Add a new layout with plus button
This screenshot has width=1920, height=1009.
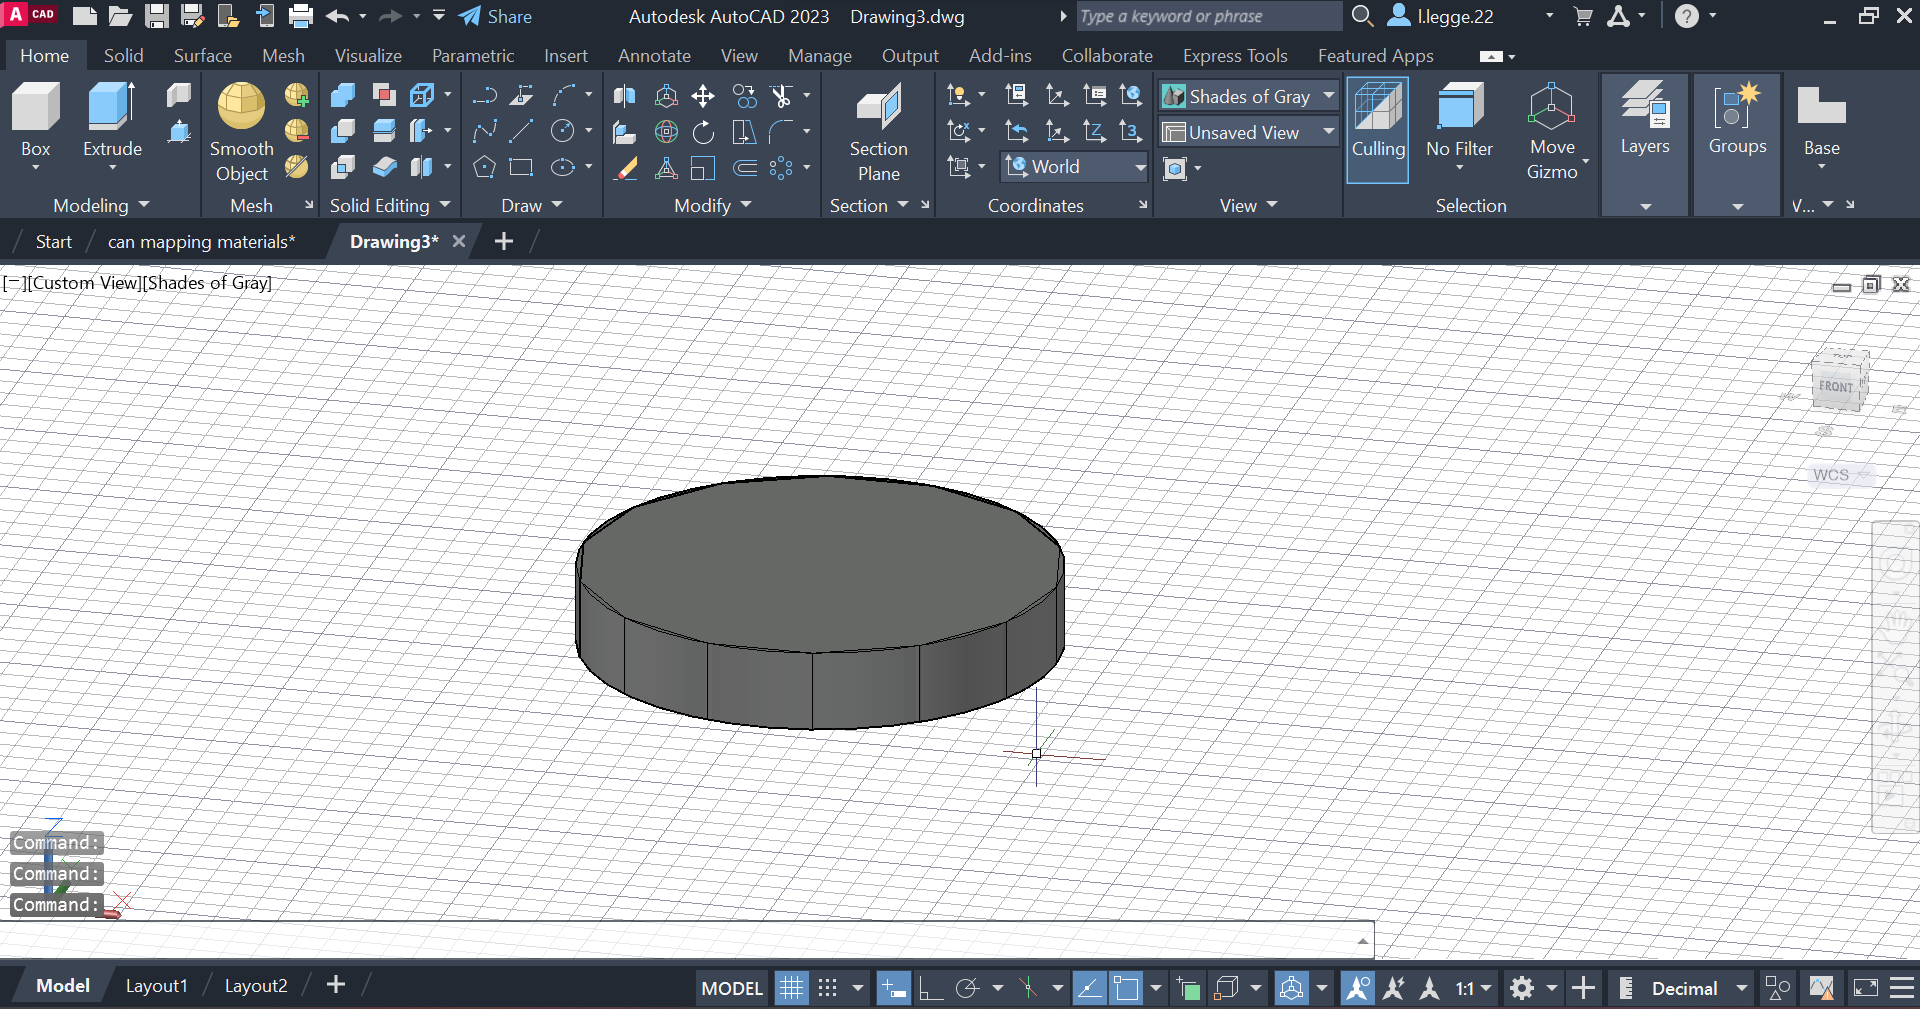pyautogui.click(x=336, y=985)
